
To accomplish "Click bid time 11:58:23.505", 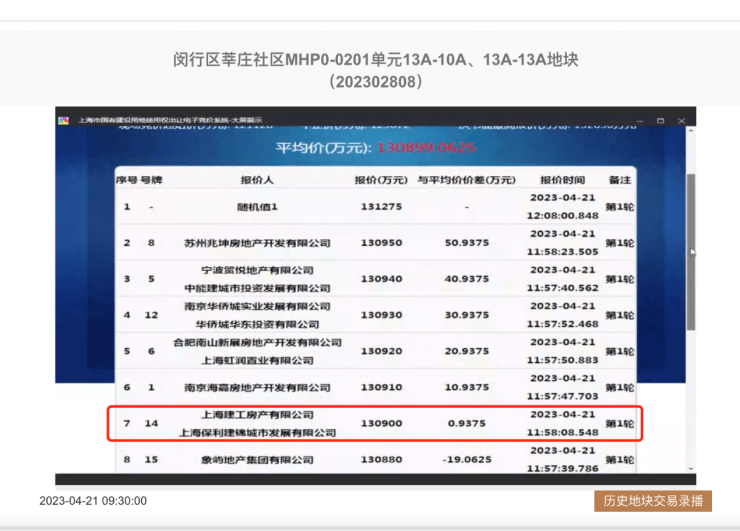I will click(563, 252).
